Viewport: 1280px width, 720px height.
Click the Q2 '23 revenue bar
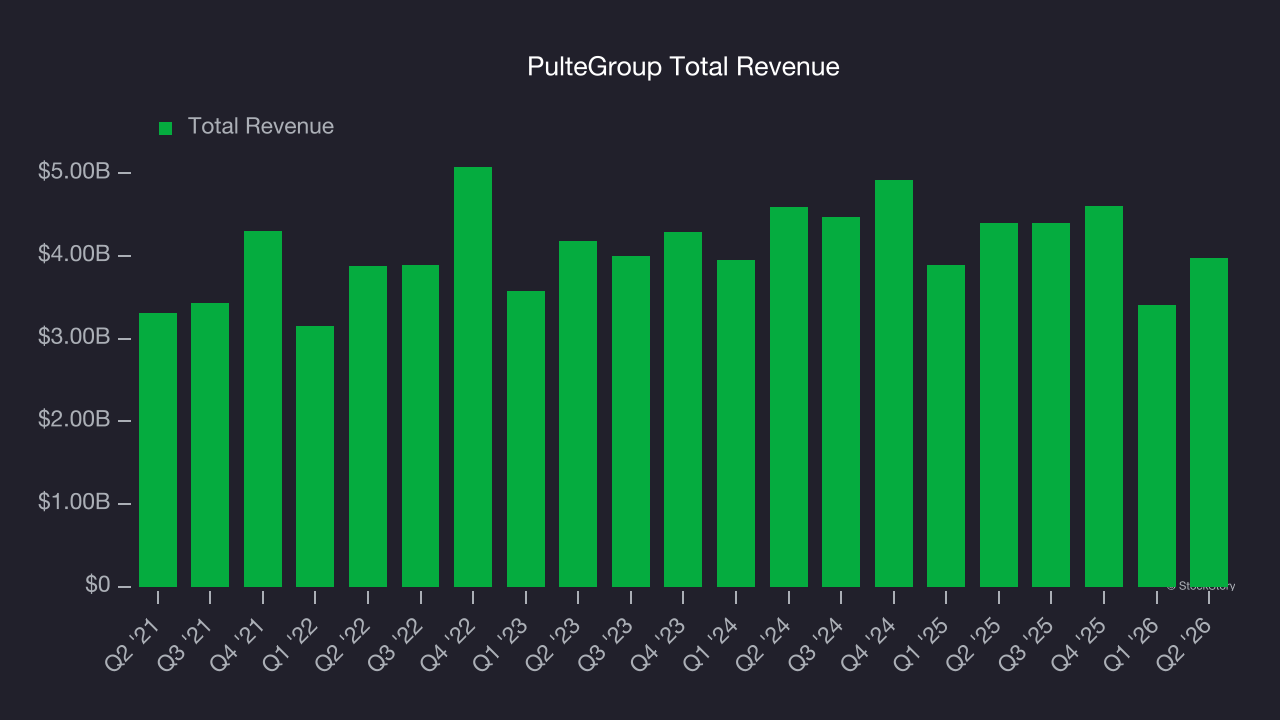tap(578, 414)
